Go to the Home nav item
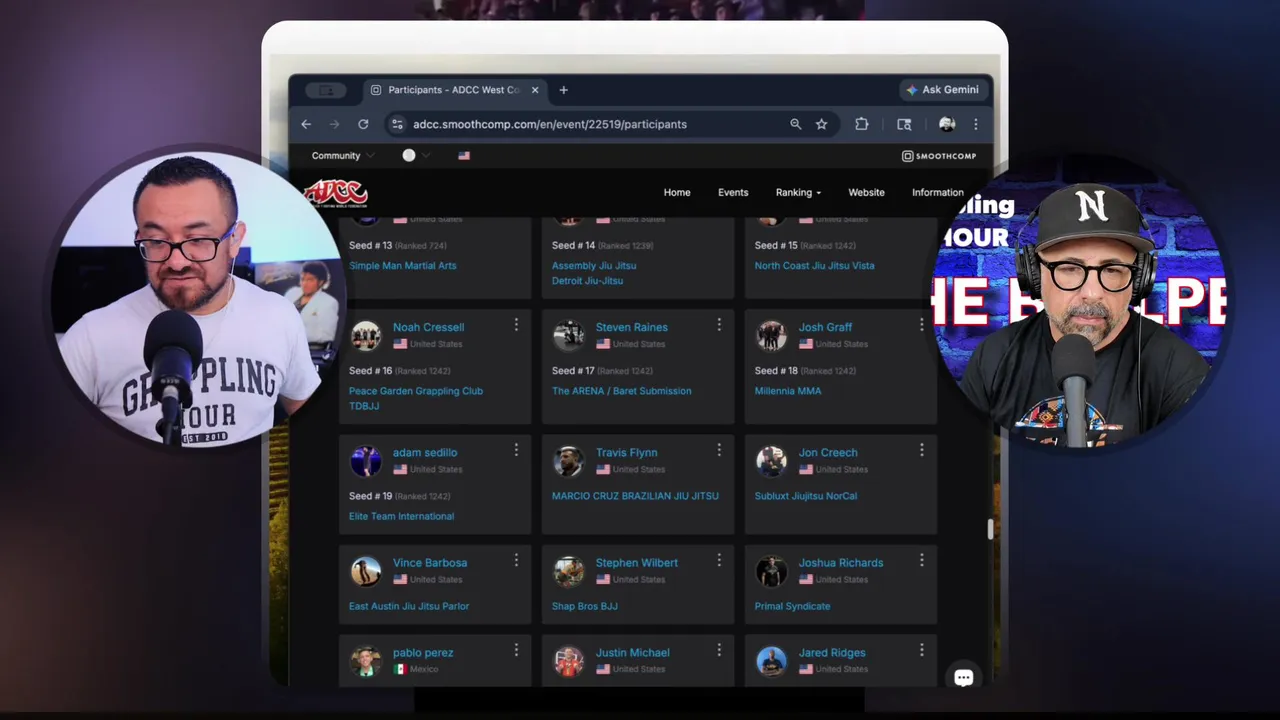 pyautogui.click(x=677, y=193)
